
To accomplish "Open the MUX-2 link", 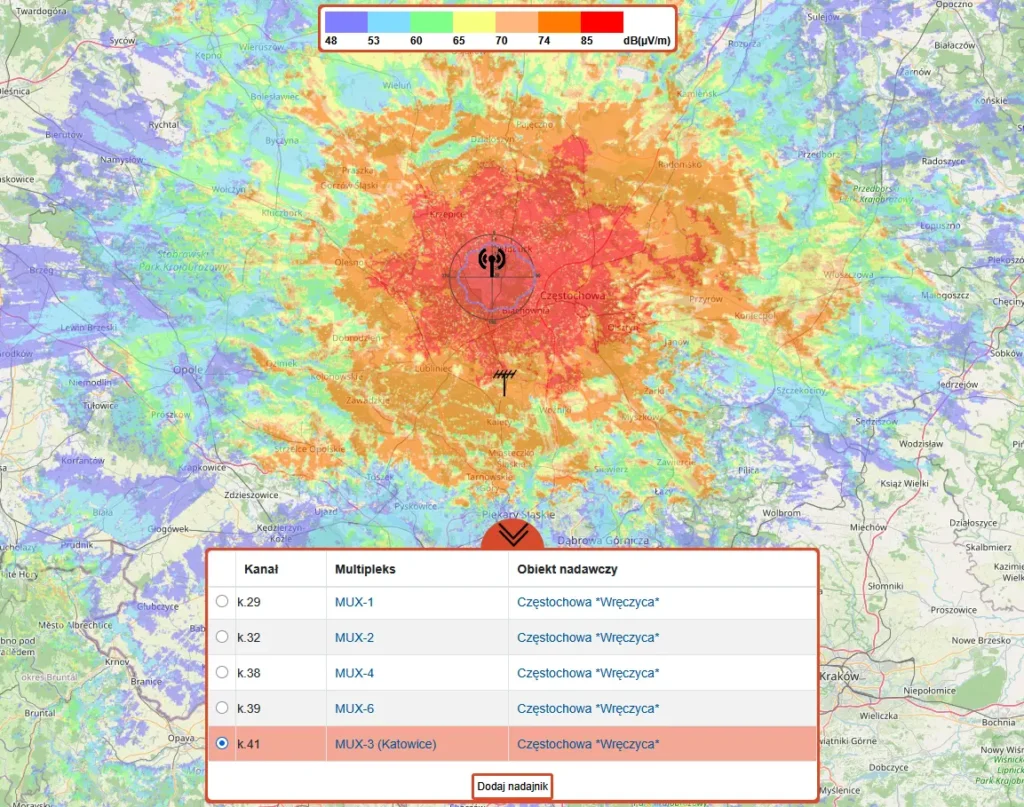I will pos(354,637).
